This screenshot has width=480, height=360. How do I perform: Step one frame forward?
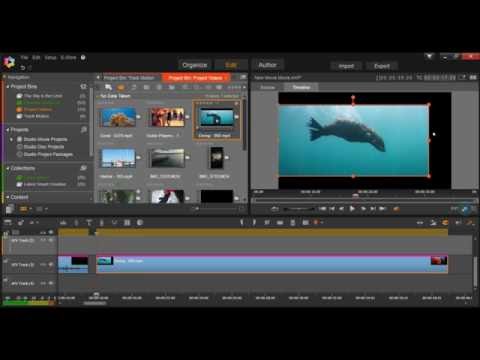363,209
